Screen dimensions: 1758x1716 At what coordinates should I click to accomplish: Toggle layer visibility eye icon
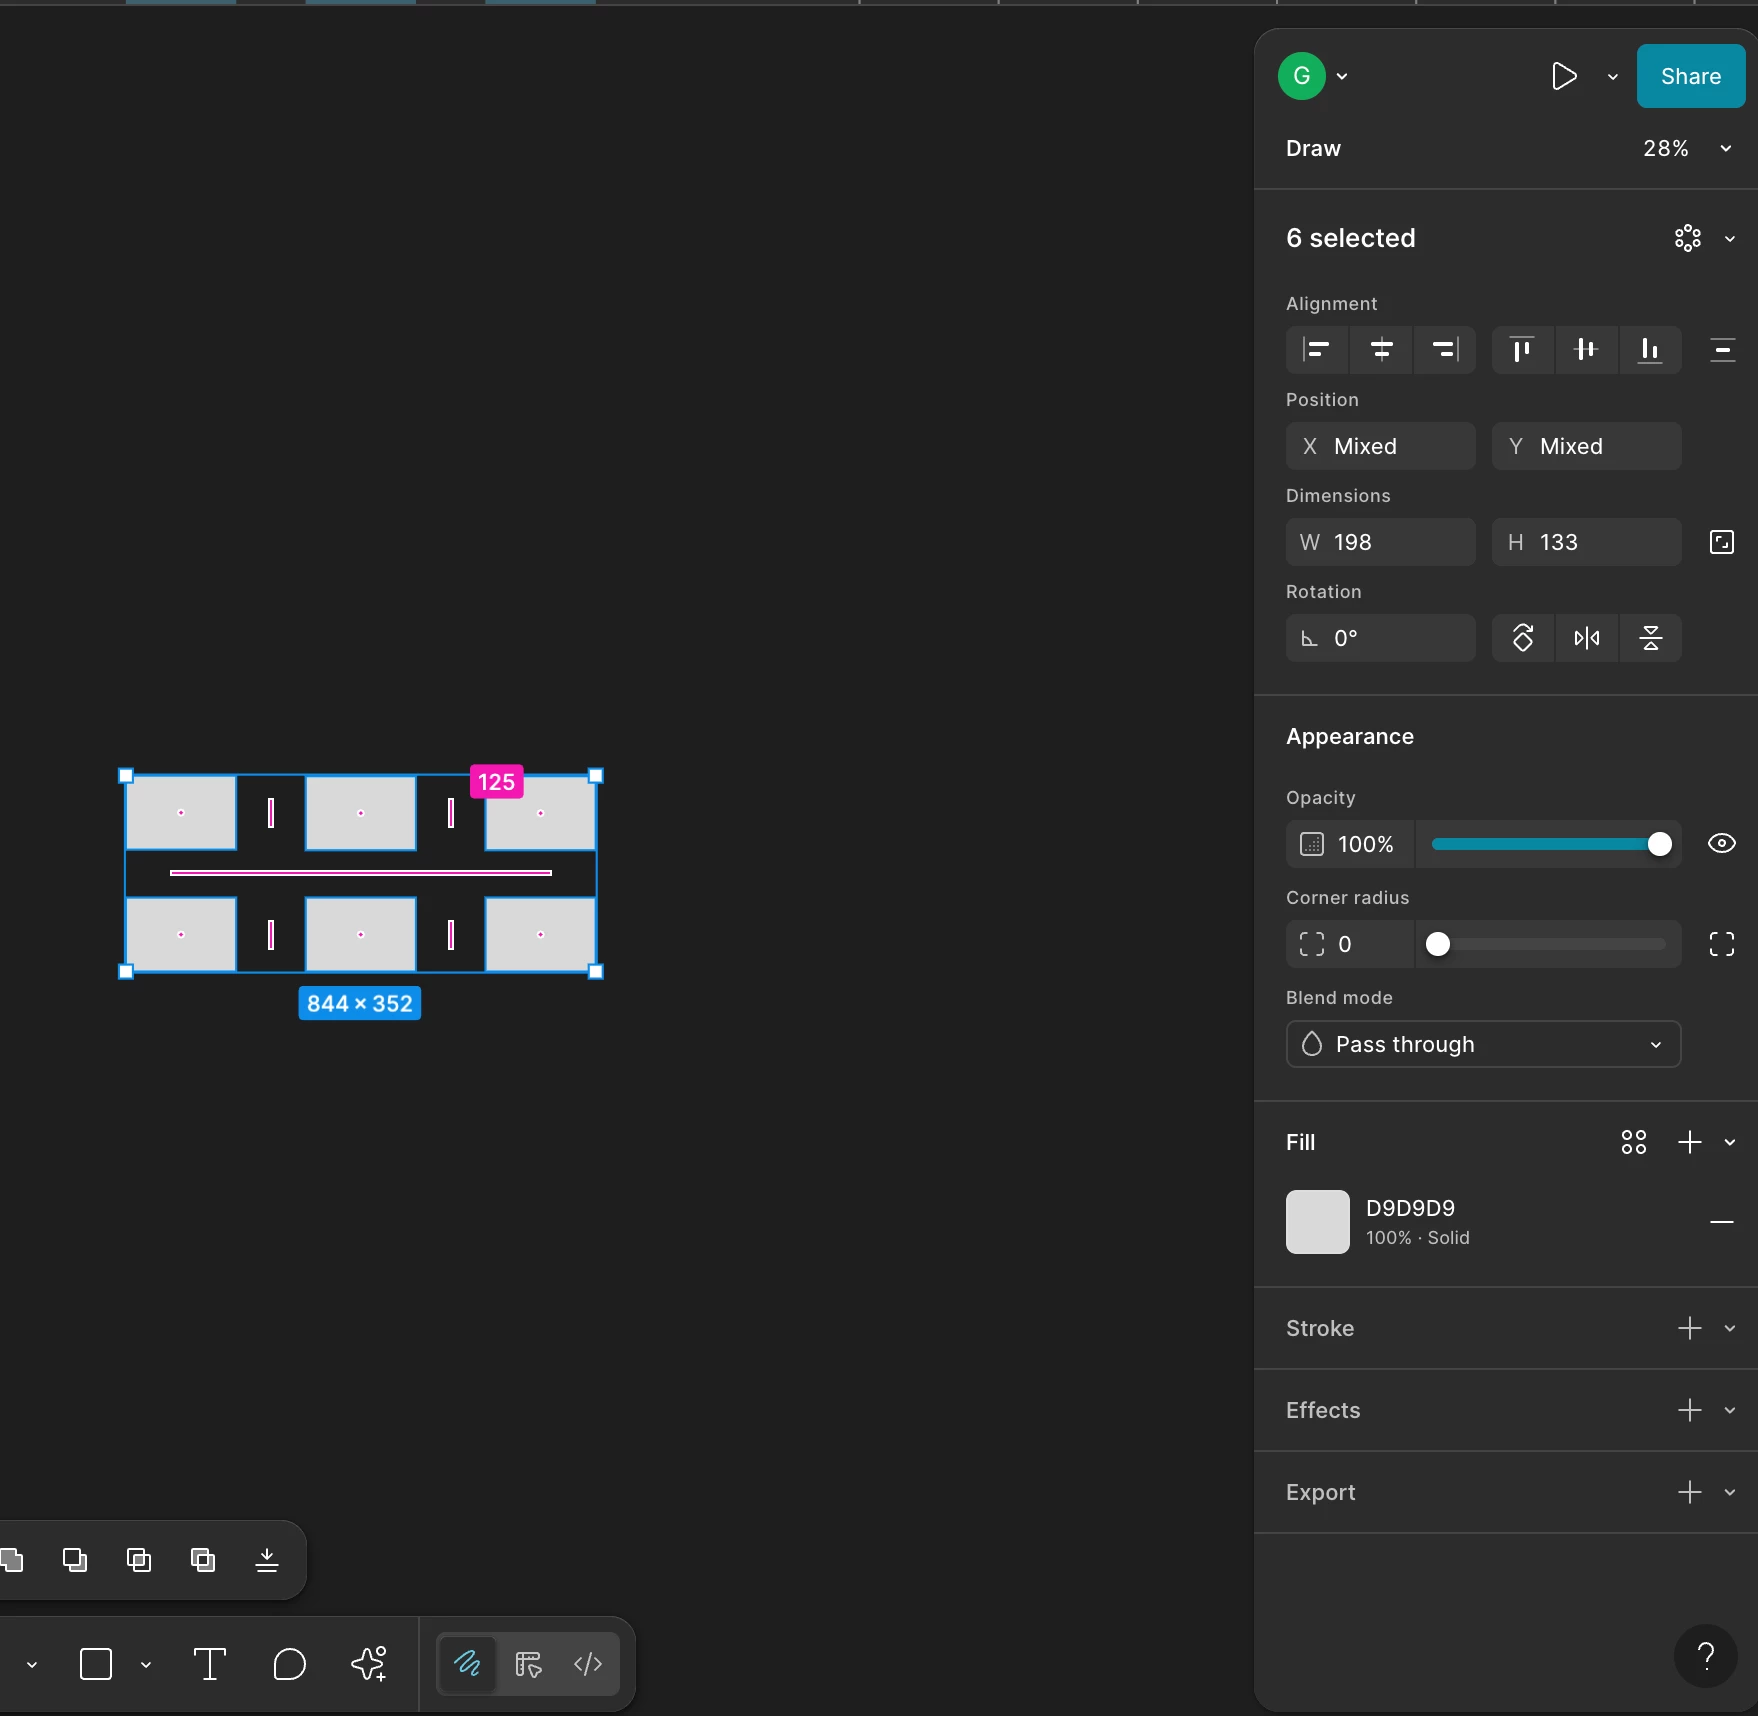tap(1722, 844)
